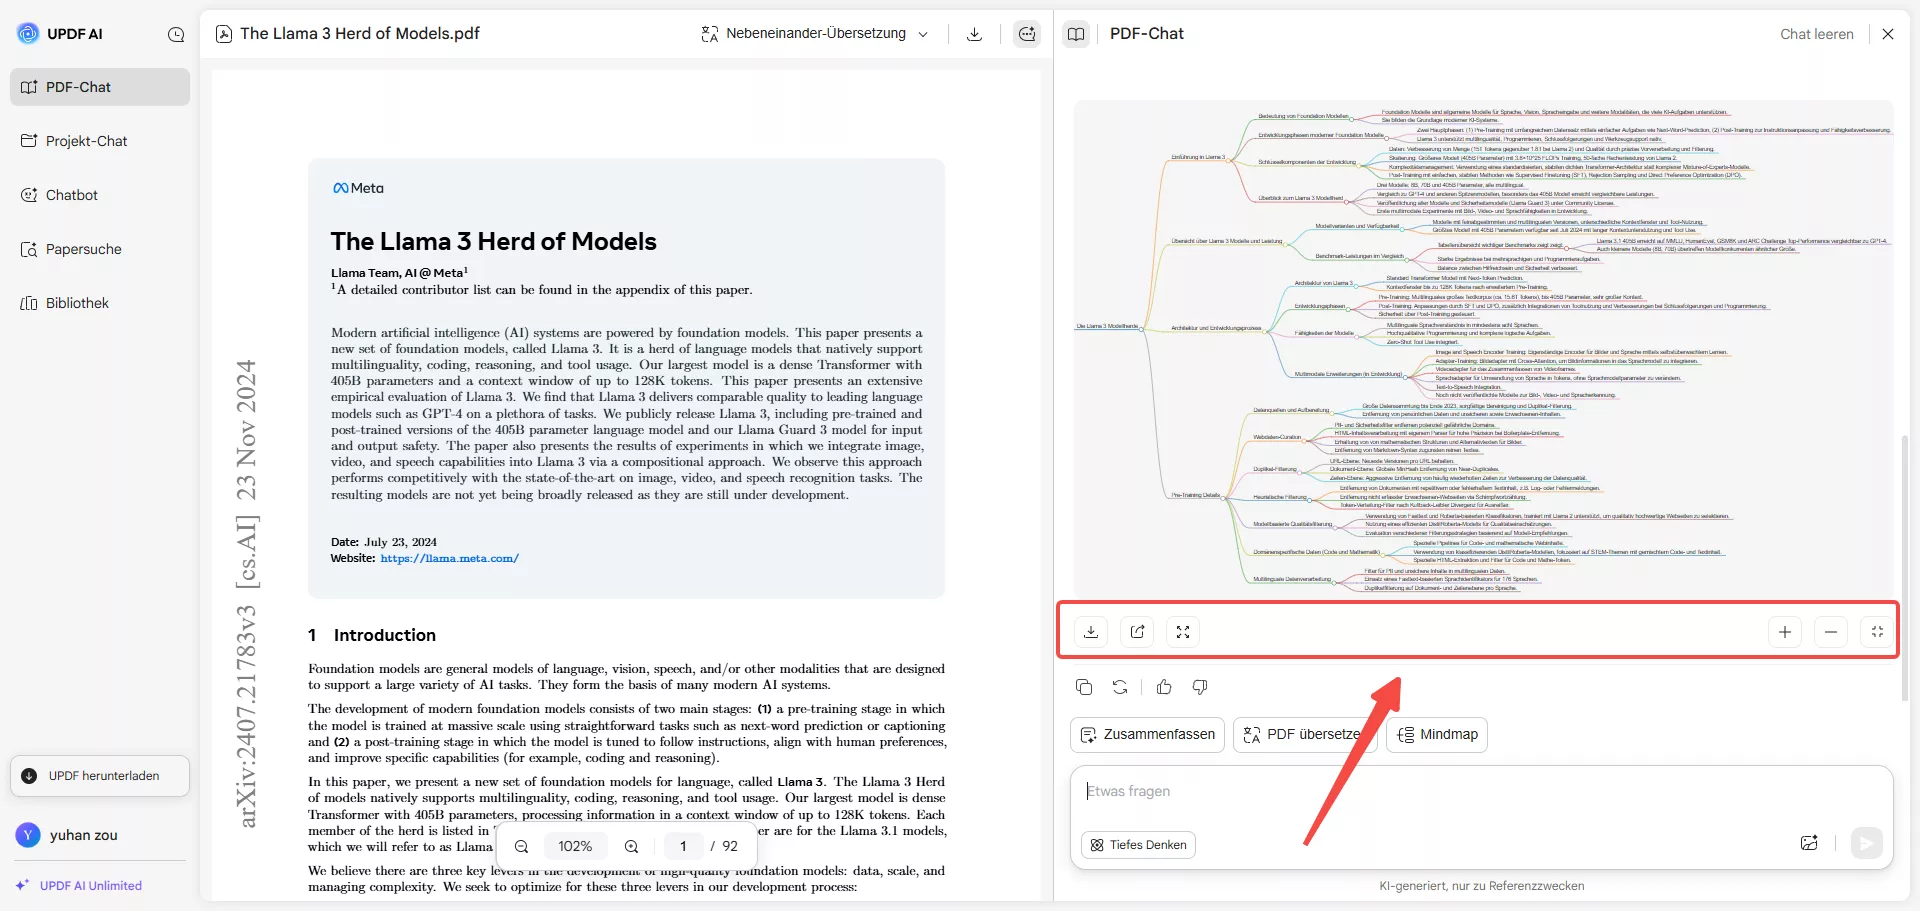1920x911 pixels.
Task: Click Mindmap button
Action: 1437,735
